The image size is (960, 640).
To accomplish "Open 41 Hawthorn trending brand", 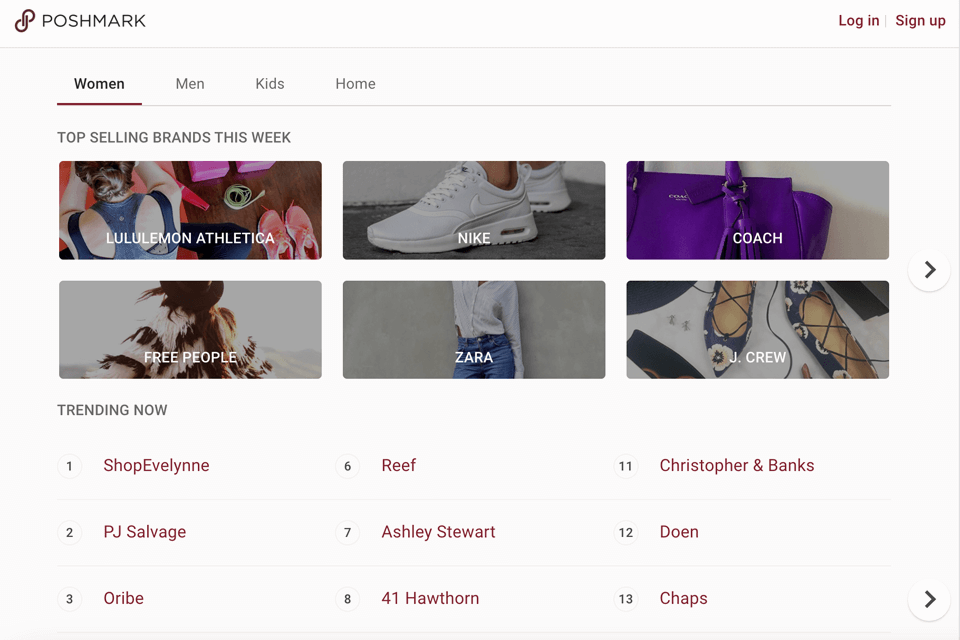I will coord(430,598).
